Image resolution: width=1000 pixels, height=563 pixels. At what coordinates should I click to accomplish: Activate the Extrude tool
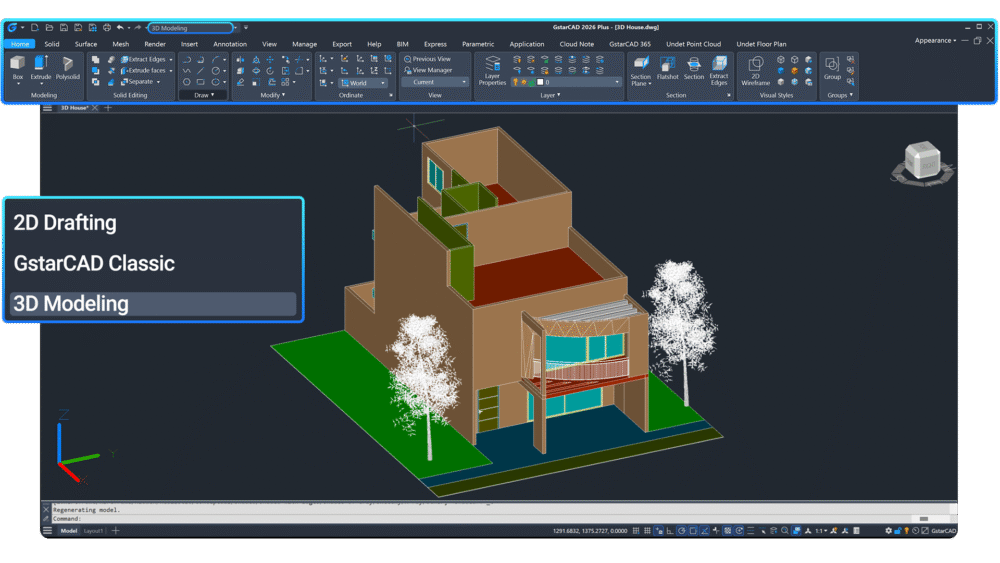tap(41, 68)
